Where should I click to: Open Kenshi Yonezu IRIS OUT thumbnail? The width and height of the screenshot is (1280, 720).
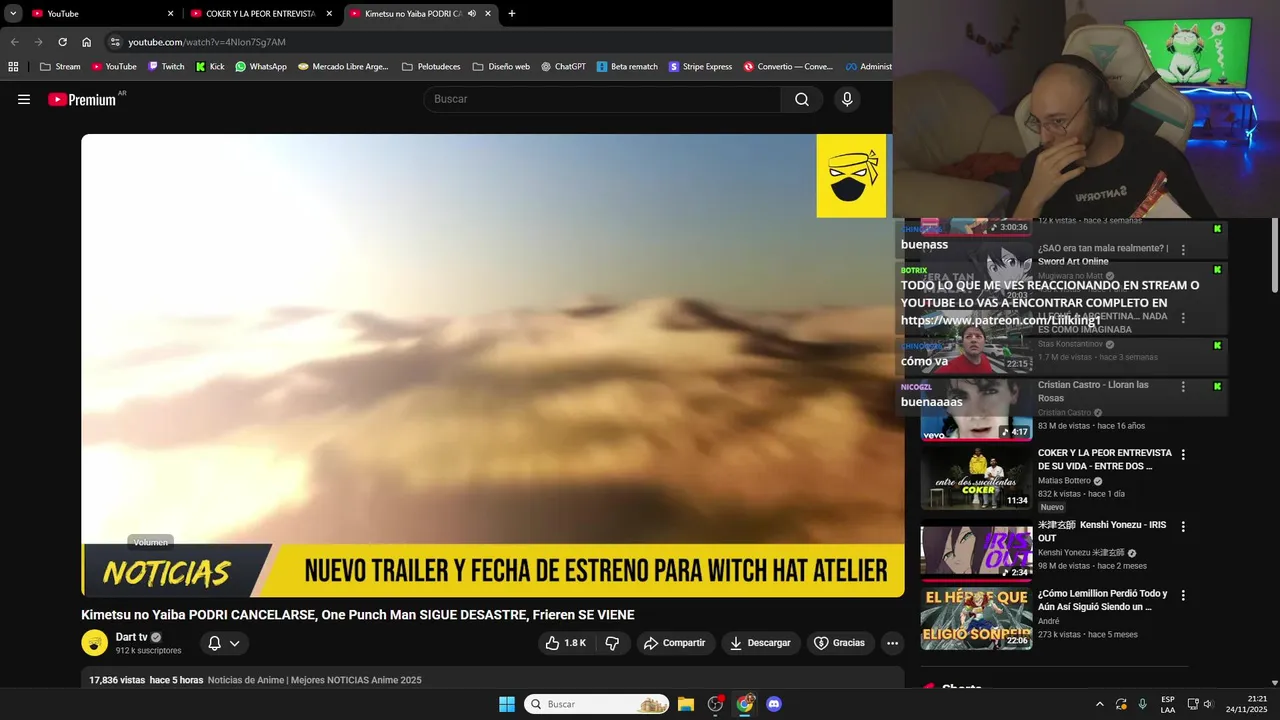(976, 549)
